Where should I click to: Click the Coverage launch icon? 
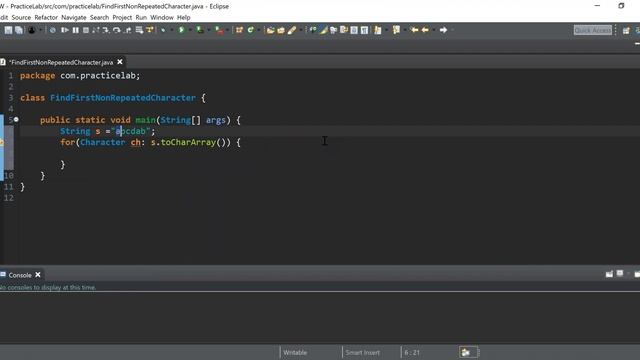tap(200, 30)
